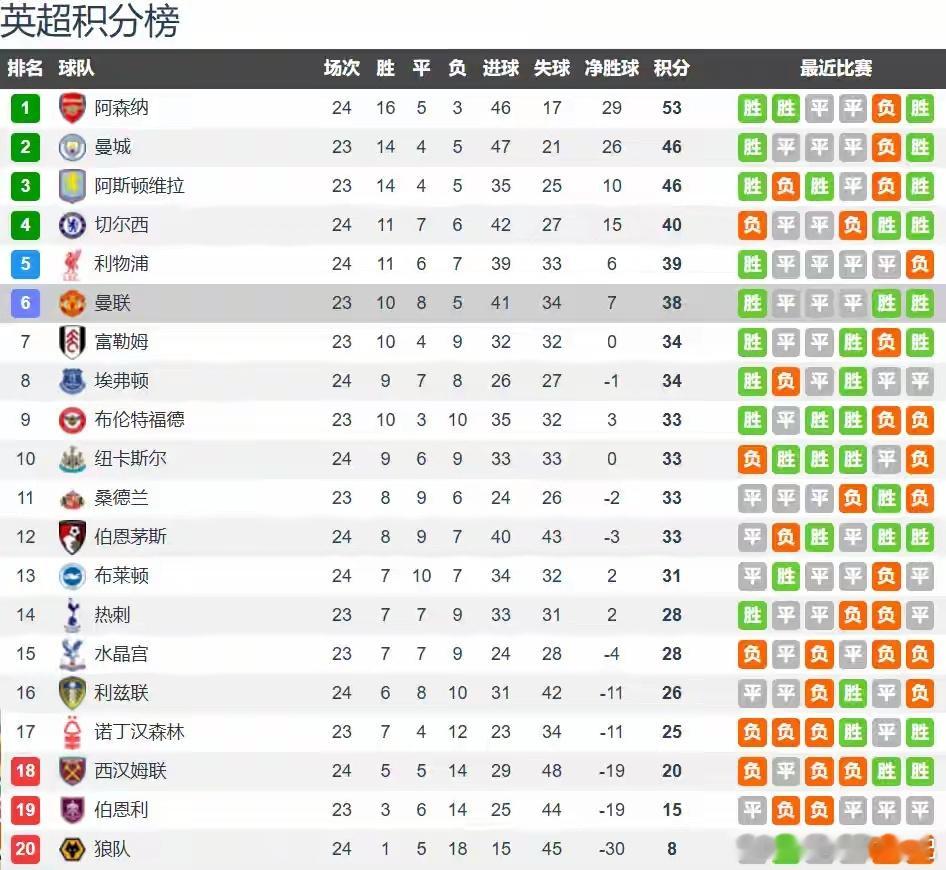Click the Arsenal club crest

(x=72, y=108)
